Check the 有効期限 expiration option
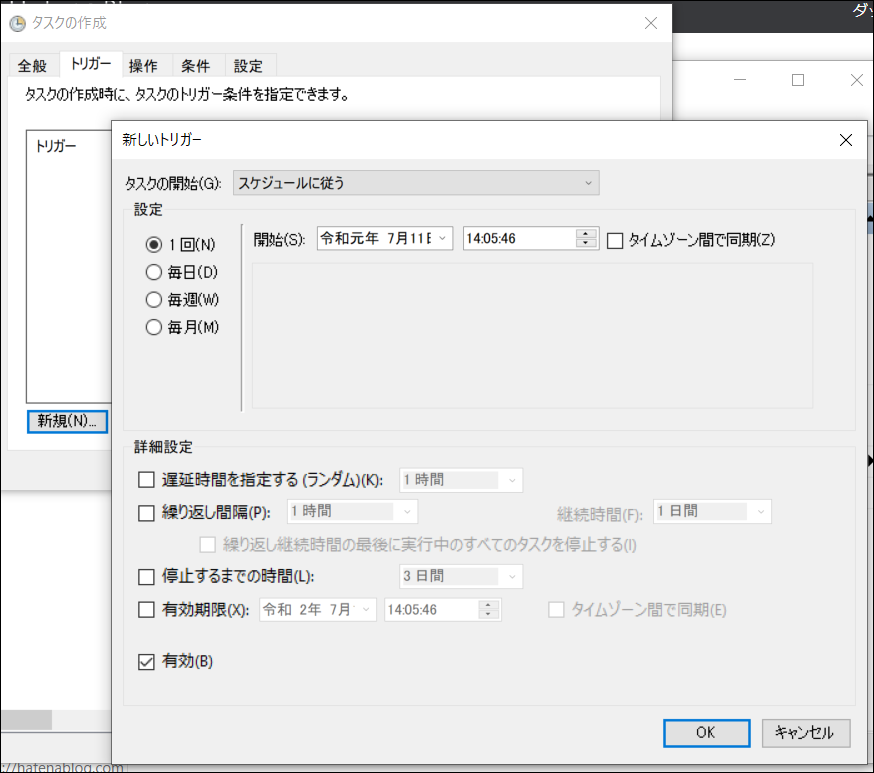 click(146, 610)
